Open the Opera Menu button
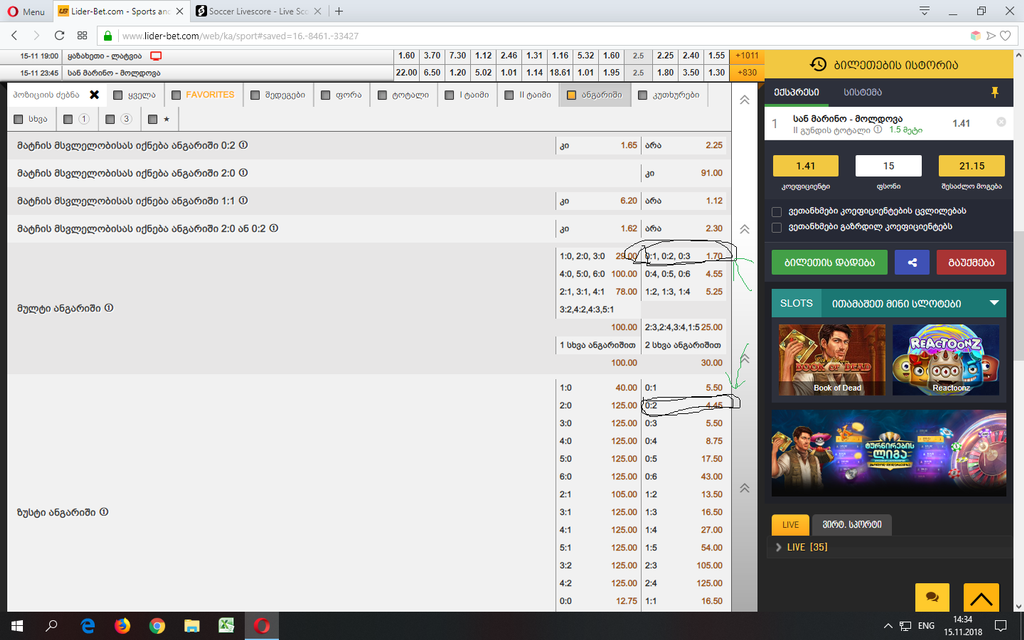 (x=26, y=11)
